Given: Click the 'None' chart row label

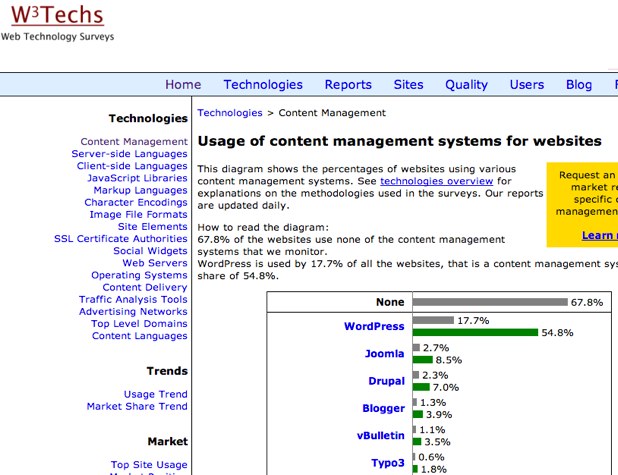Looking at the screenshot, I should [x=390, y=302].
